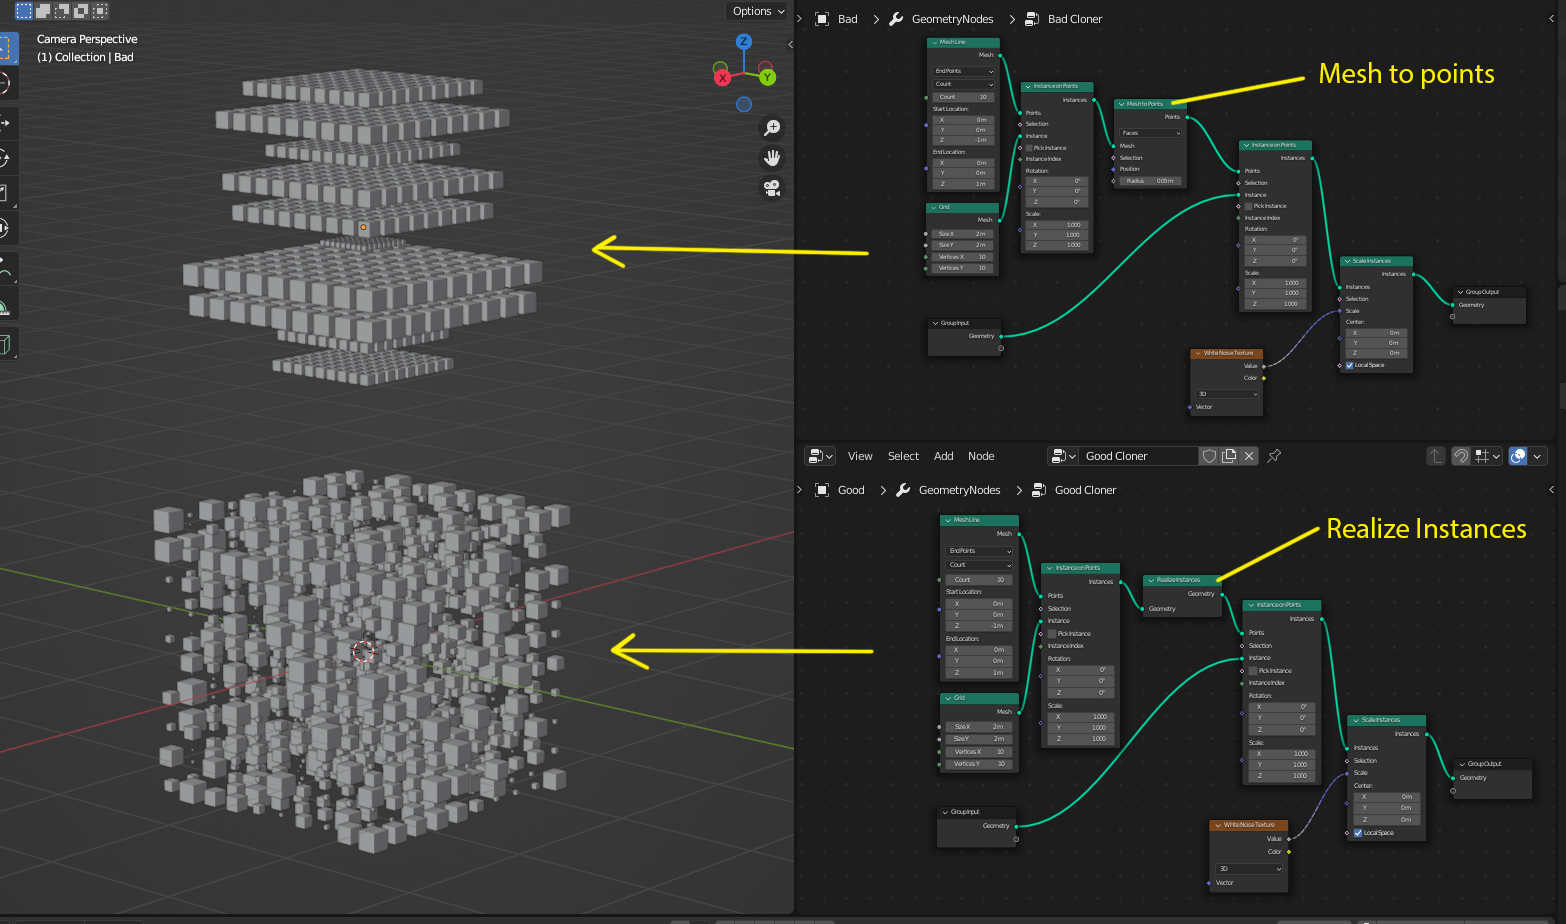This screenshot has width=1566, height=924.
Task: Uncheck Local Space in Good Cloner tree
Action: (1357, 833)
